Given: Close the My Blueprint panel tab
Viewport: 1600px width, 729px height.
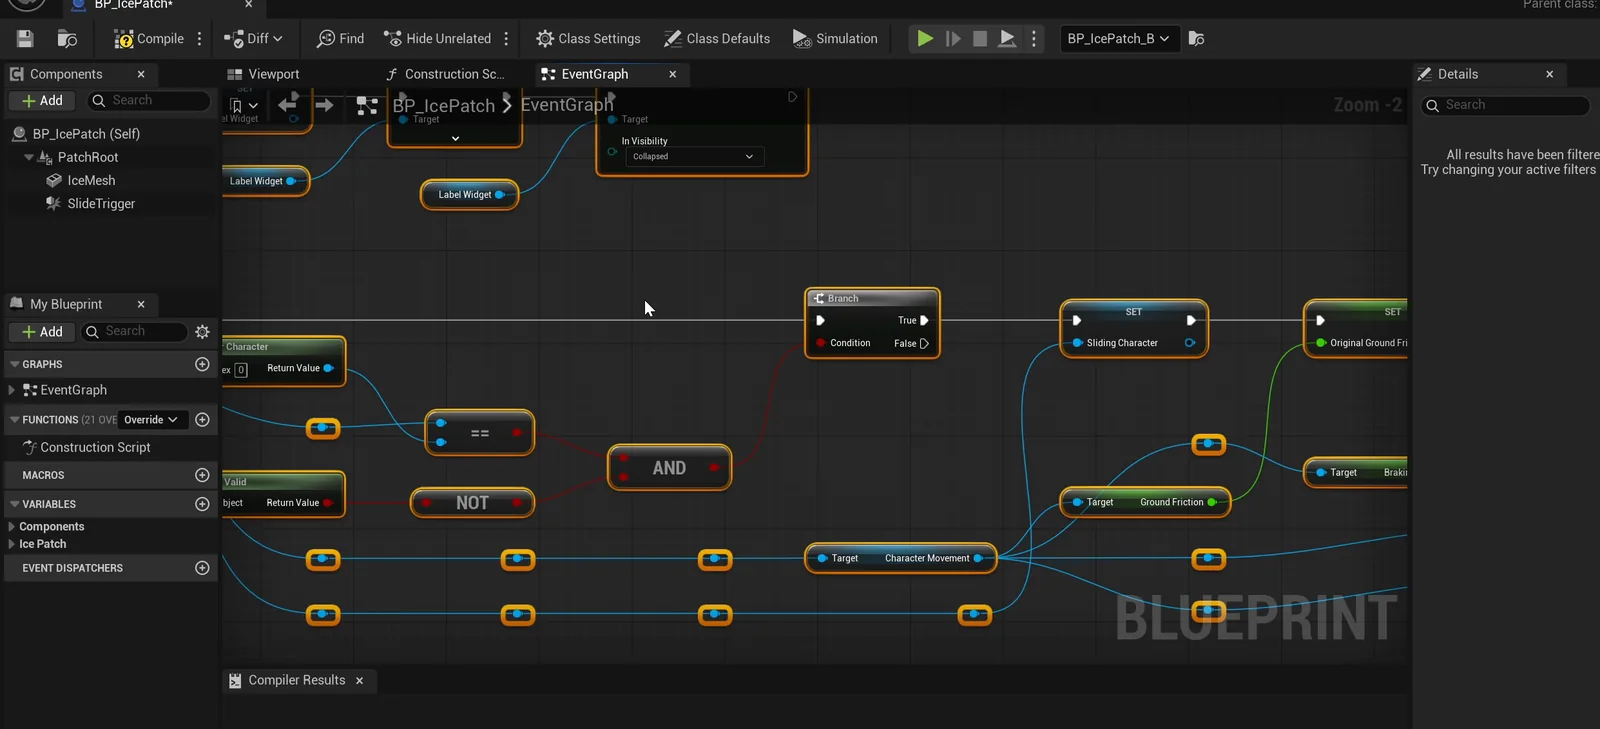Looking at the screenshot, I should 141,304.
